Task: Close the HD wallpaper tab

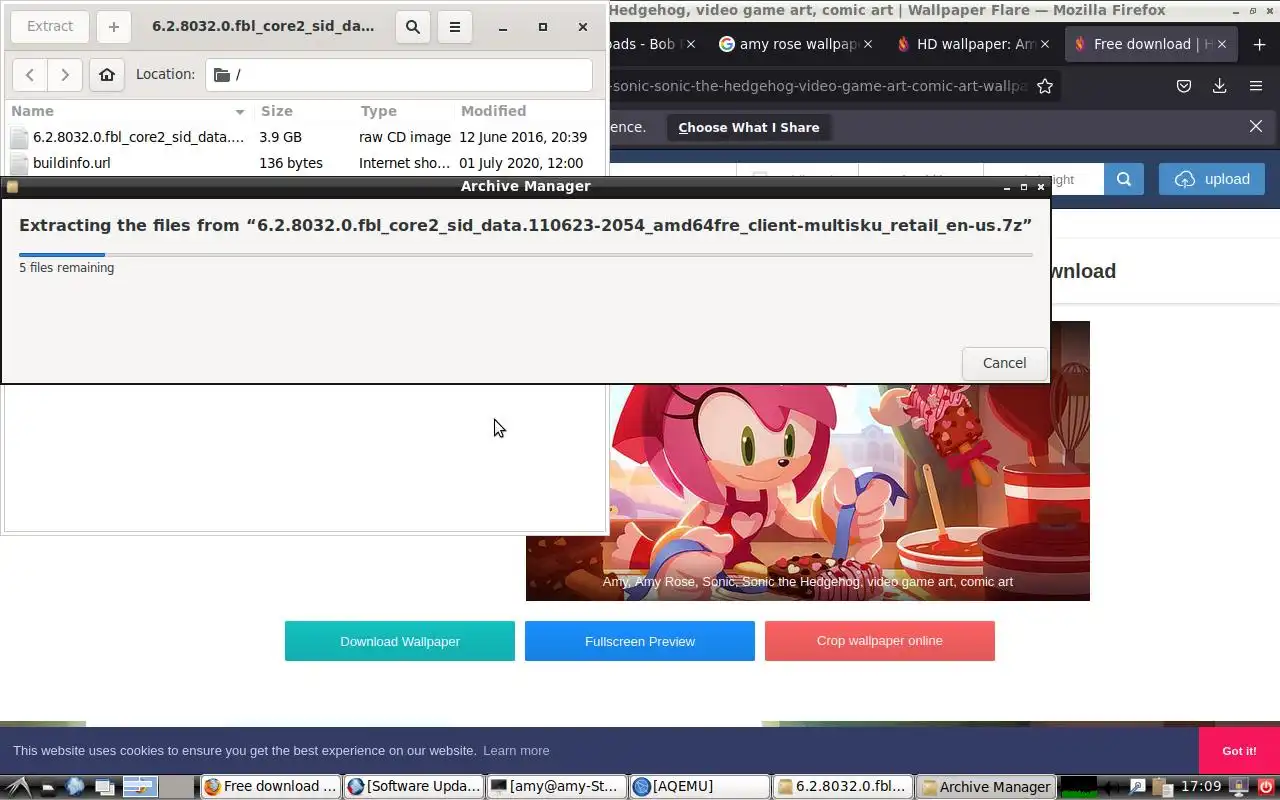Action: (1046, 44)
